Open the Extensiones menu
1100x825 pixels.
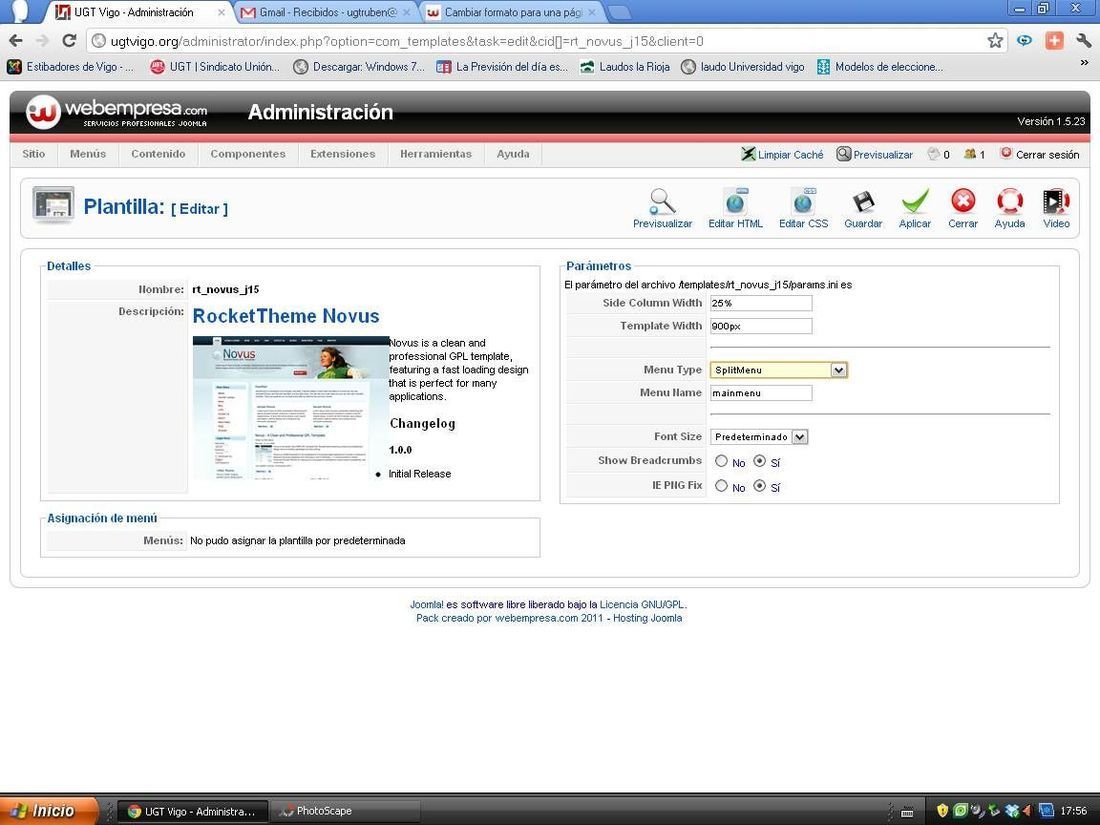click(342, 154)
